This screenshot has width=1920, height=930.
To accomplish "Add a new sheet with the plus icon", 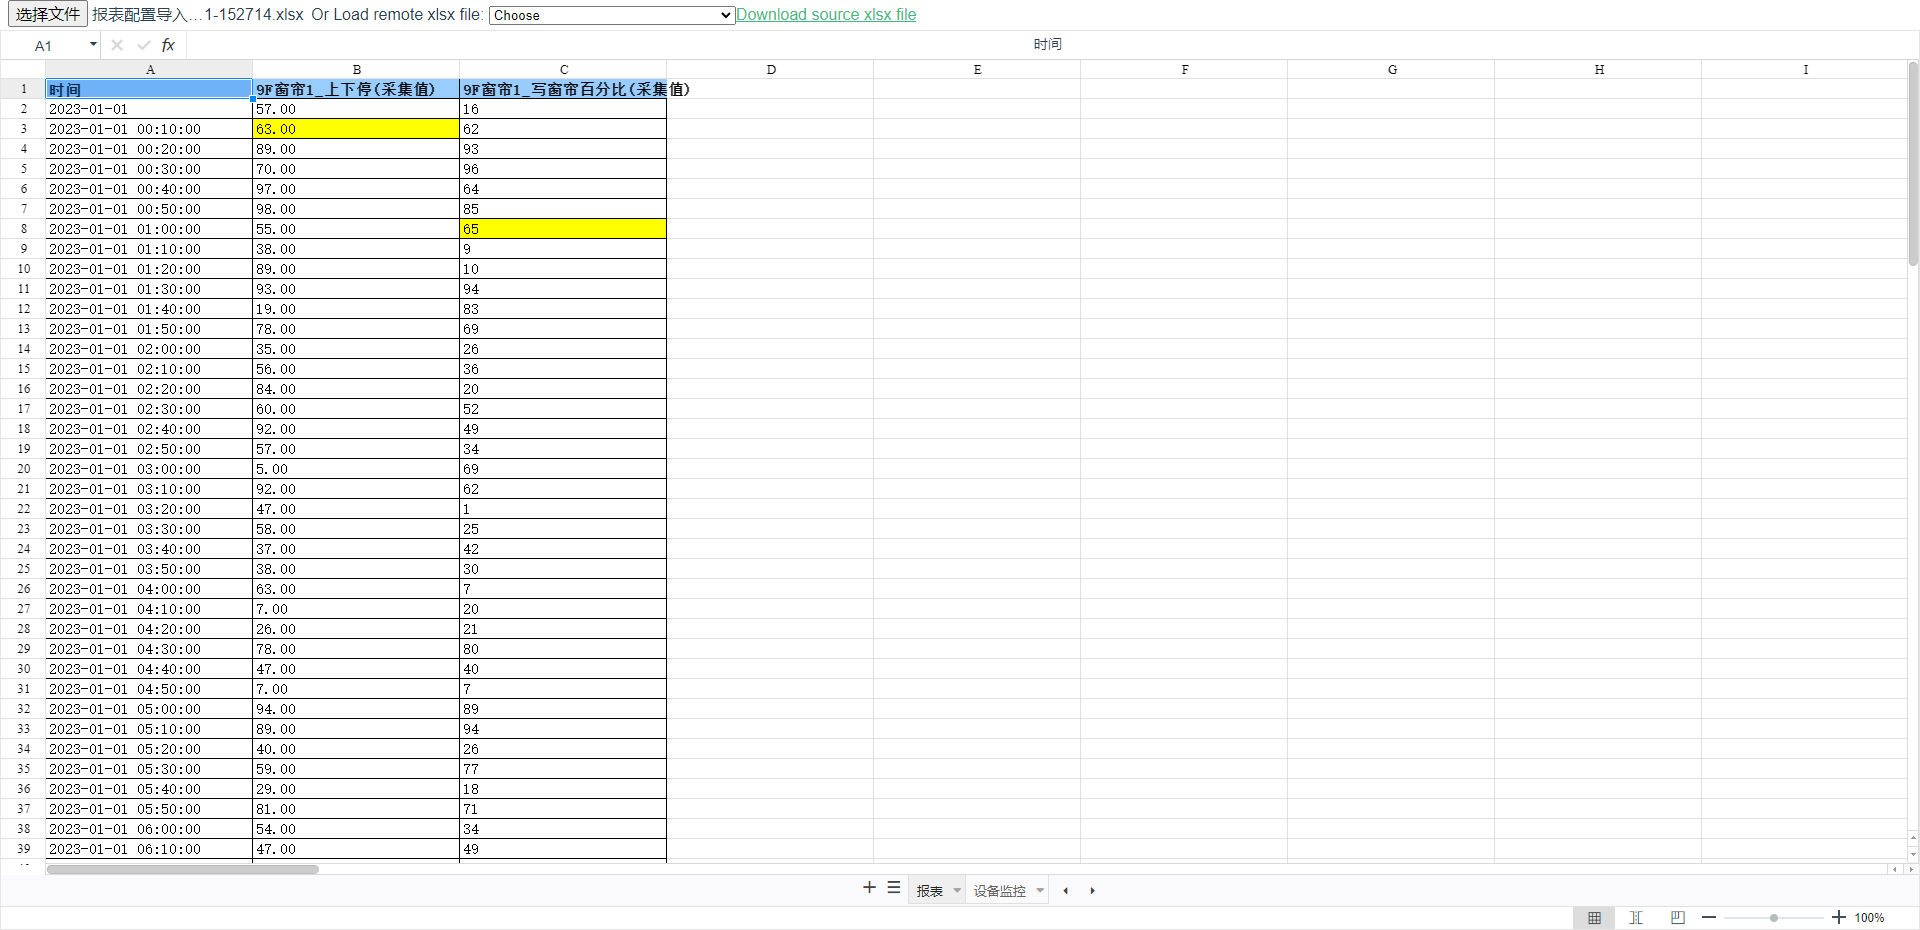I will tap(868, 889).
